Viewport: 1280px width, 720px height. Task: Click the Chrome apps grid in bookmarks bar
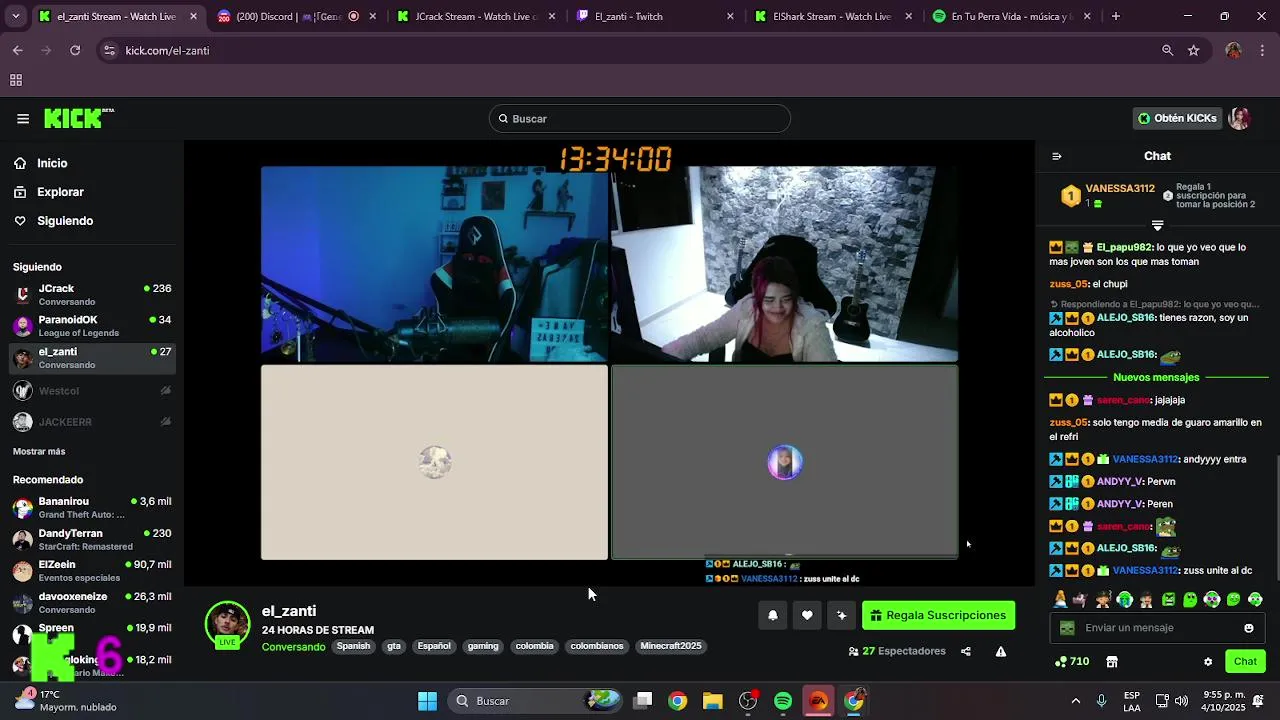pyautogui.click(x=16, y=80)
